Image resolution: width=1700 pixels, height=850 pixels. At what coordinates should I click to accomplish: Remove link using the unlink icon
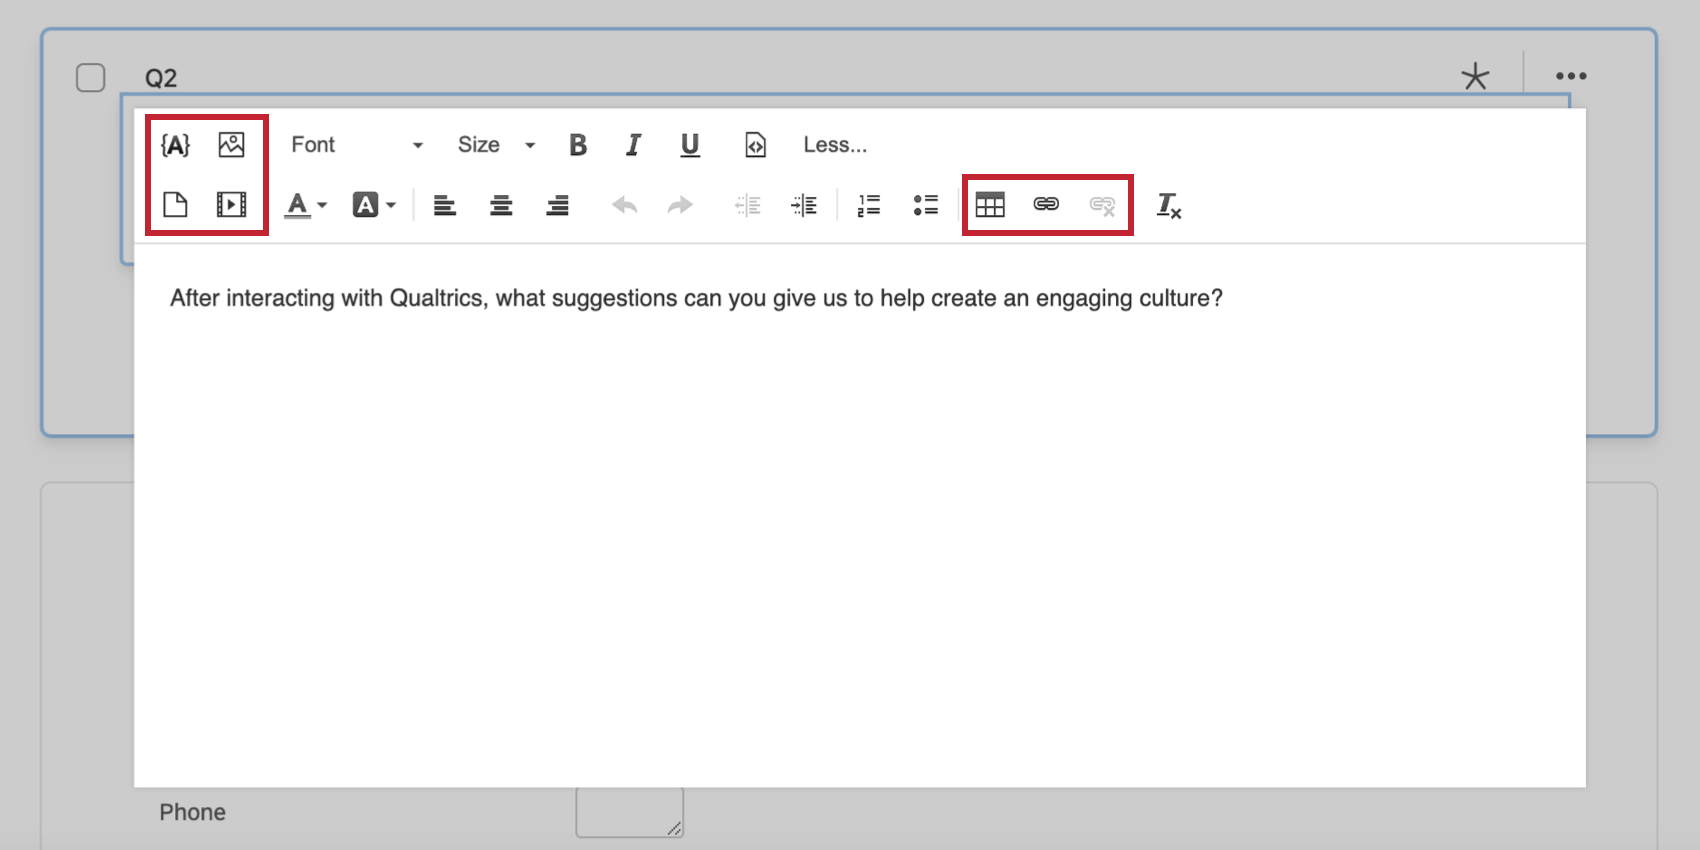pos(1102,205)
